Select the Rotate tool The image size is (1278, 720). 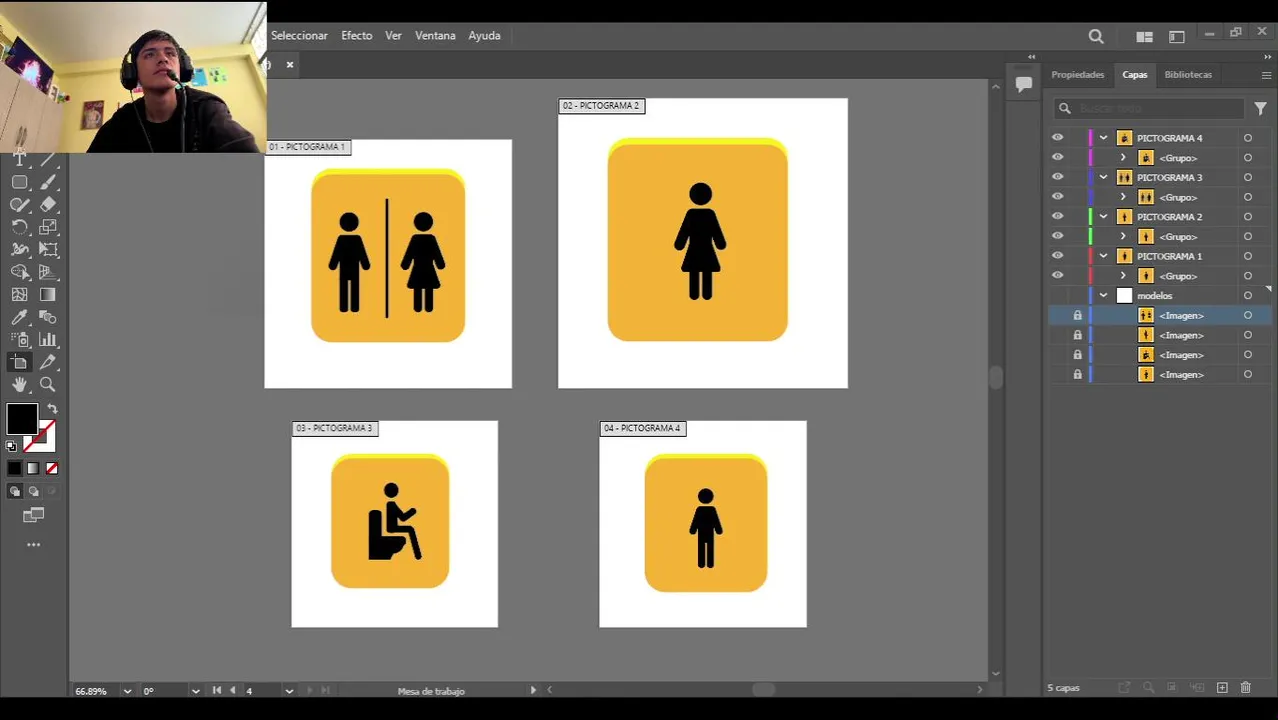[19, 227]
